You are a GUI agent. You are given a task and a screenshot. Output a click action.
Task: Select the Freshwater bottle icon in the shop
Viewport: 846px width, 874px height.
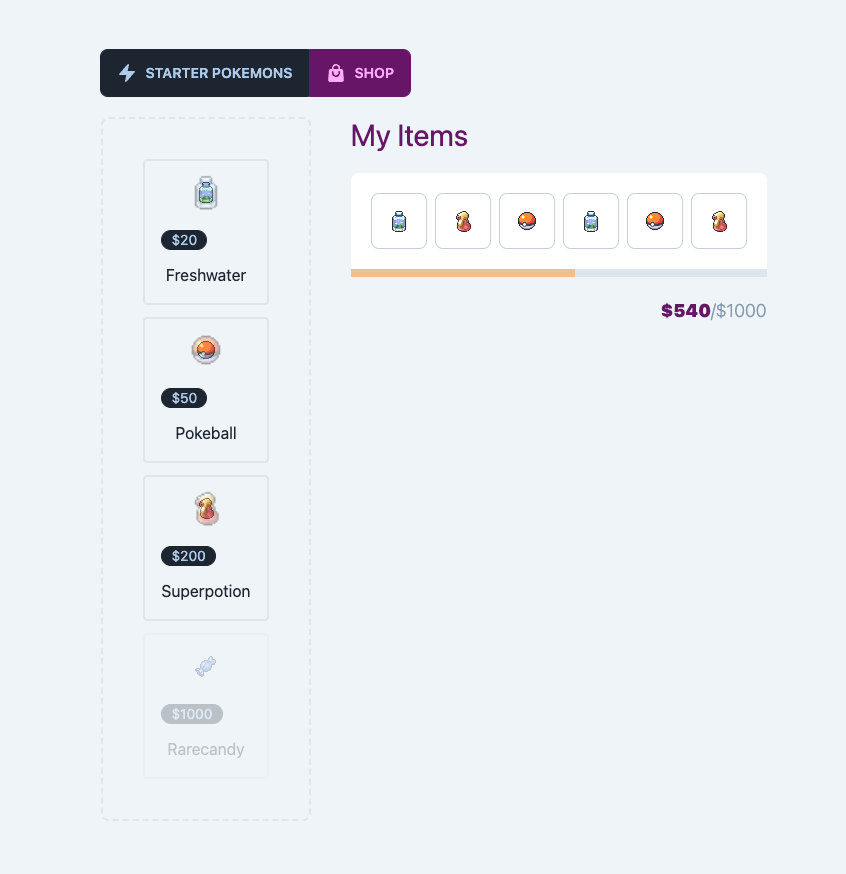[205, 192]
